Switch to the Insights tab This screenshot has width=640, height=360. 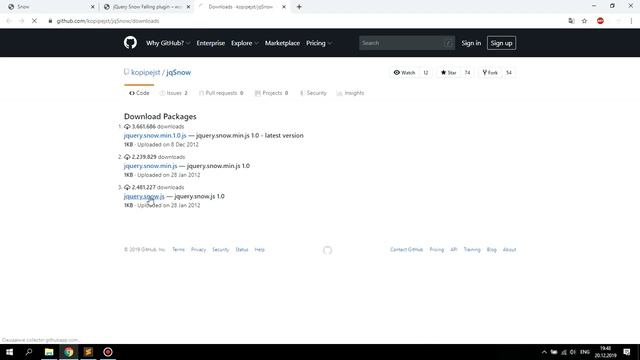[351, 93]
